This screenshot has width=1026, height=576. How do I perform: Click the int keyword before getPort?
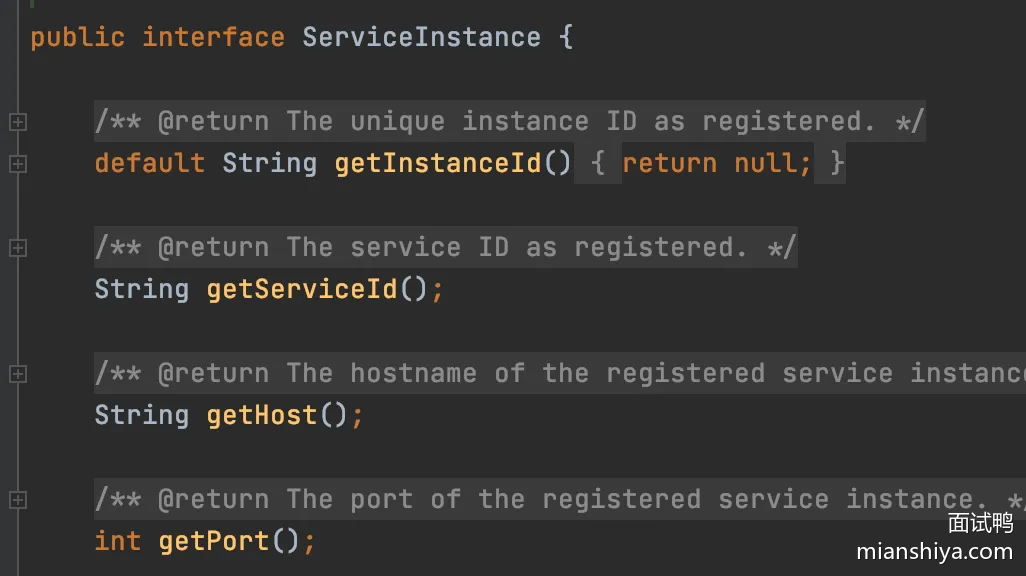click(x=117, y=541)
